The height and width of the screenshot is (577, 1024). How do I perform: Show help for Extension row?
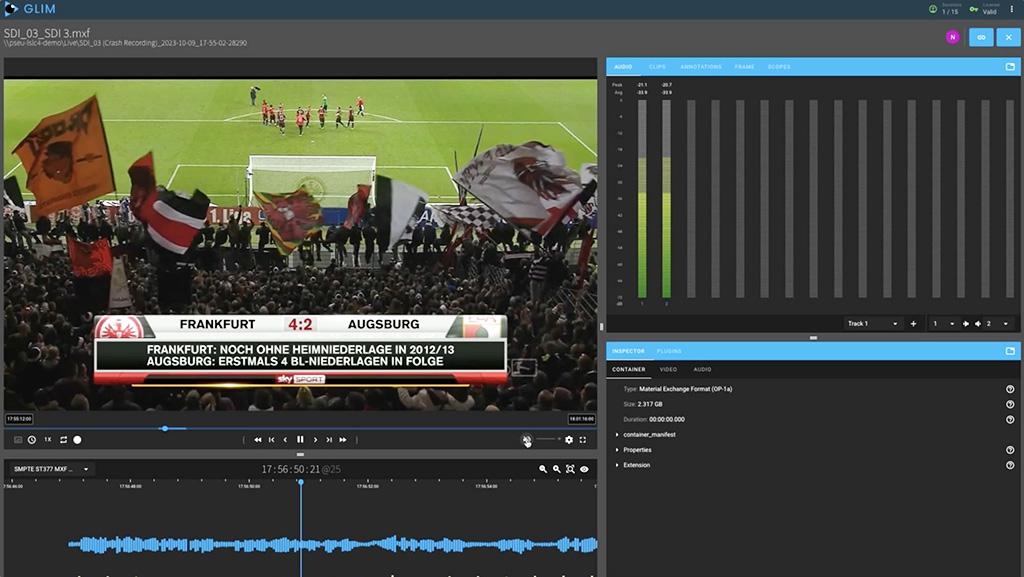click(x=1010, y=465)
